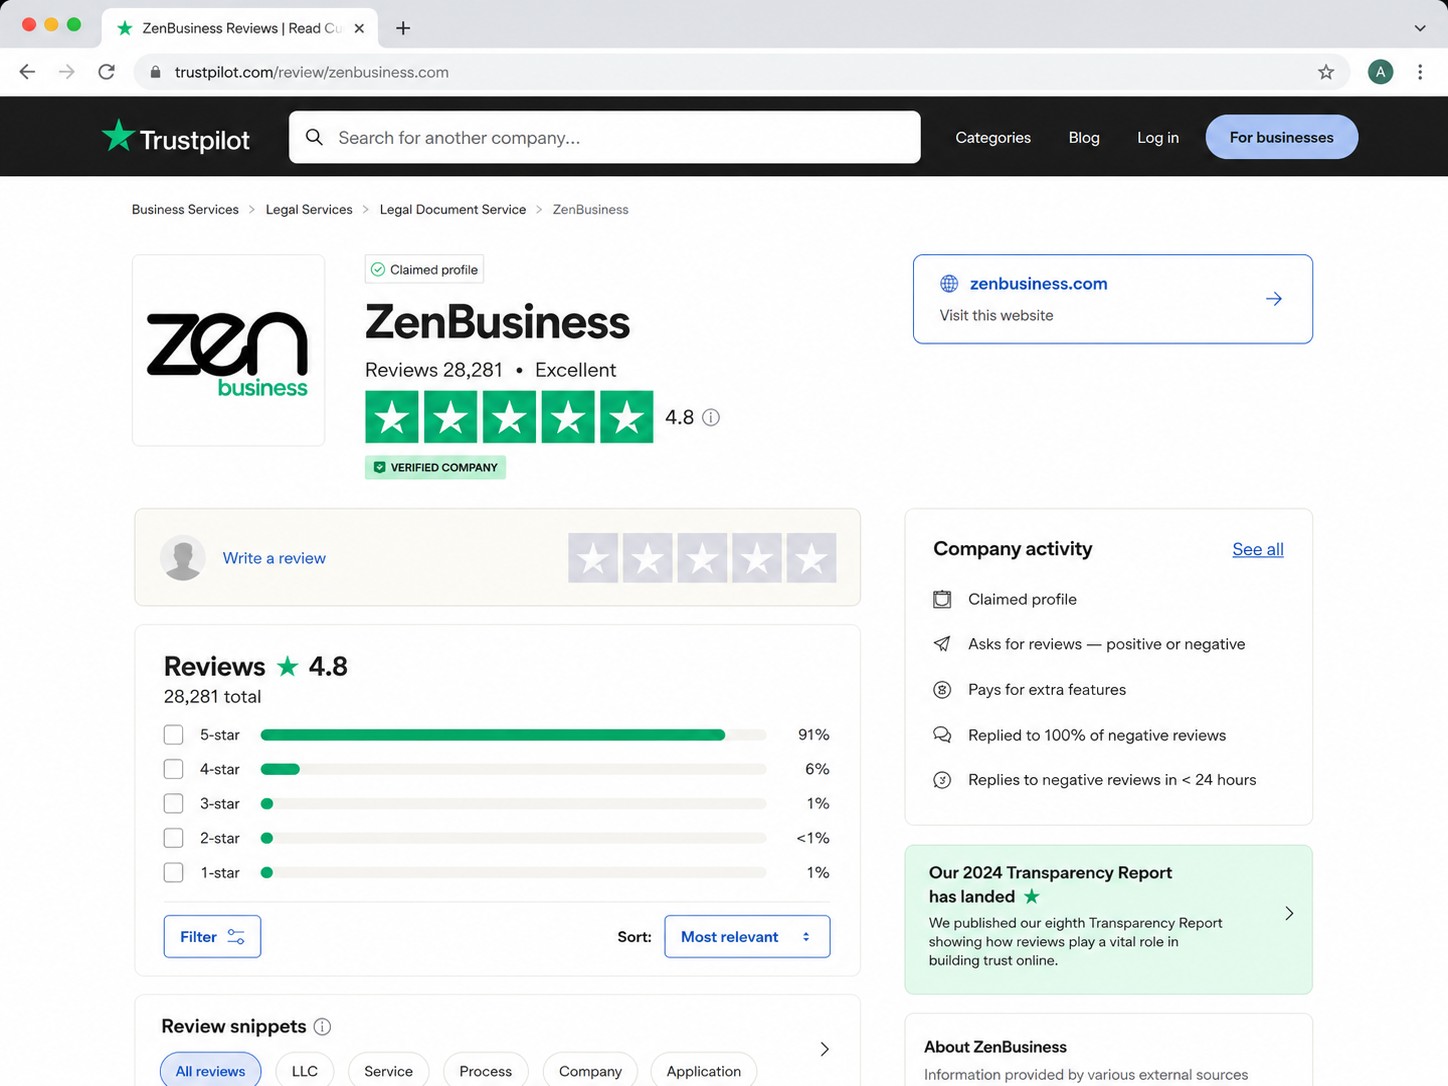Click the search magnifier icon
Image resolution: width=1448 pixels, height=1086 pixels.
314,137
